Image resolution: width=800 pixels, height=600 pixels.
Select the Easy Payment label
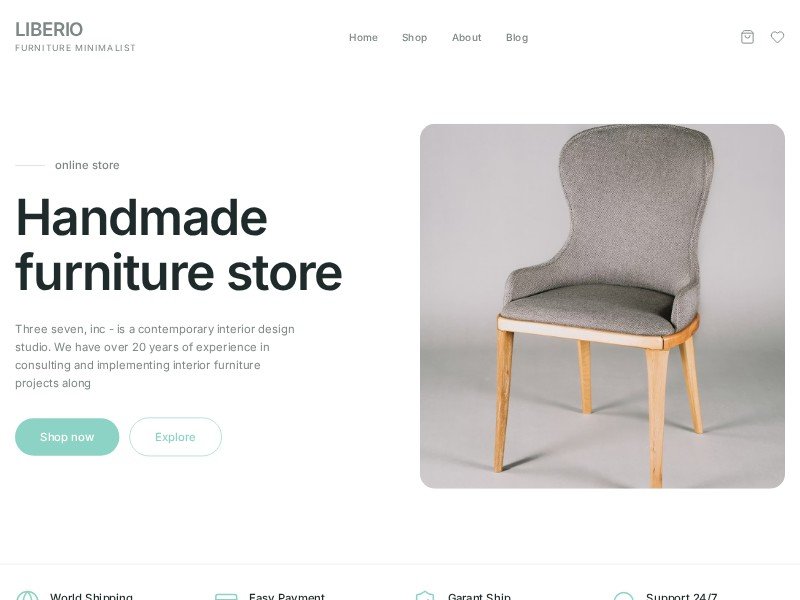pos(287,596)
